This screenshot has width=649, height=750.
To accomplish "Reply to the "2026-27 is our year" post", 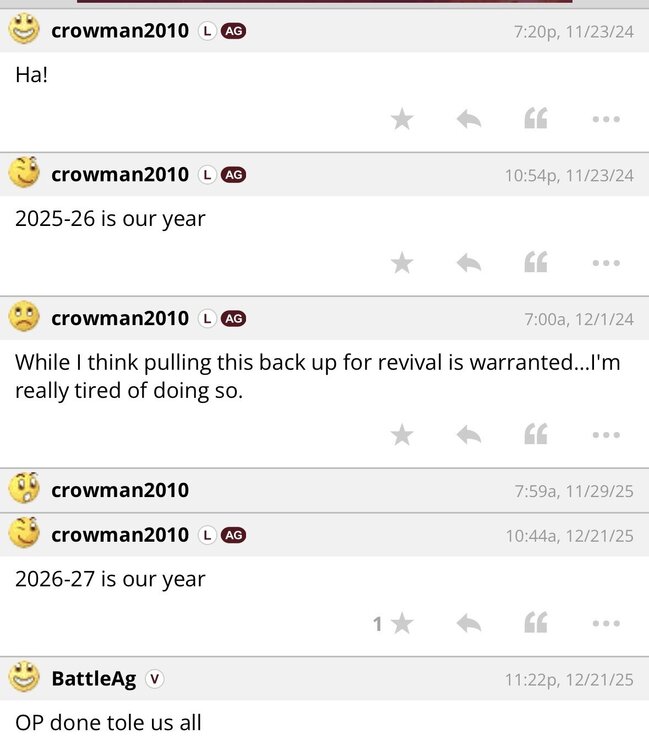I will coord(469,623).
